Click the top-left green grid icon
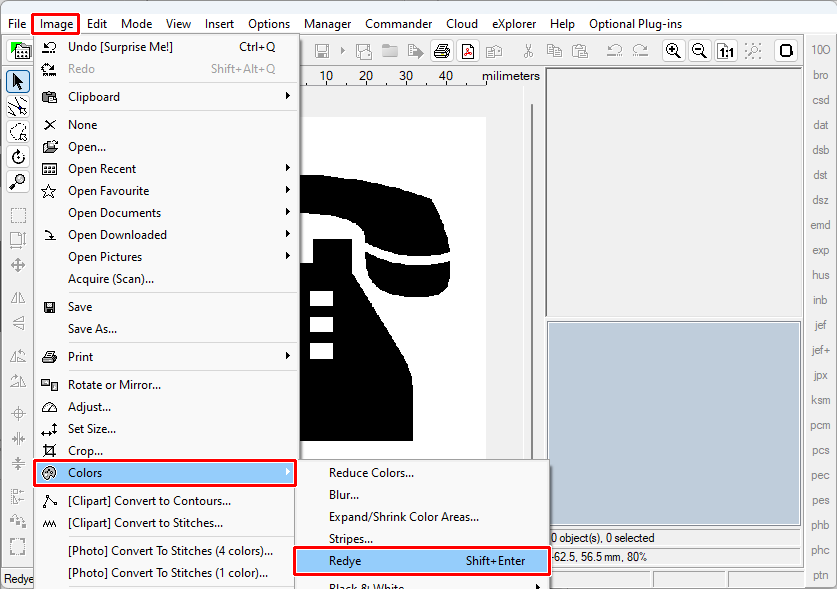 point(20,51)
